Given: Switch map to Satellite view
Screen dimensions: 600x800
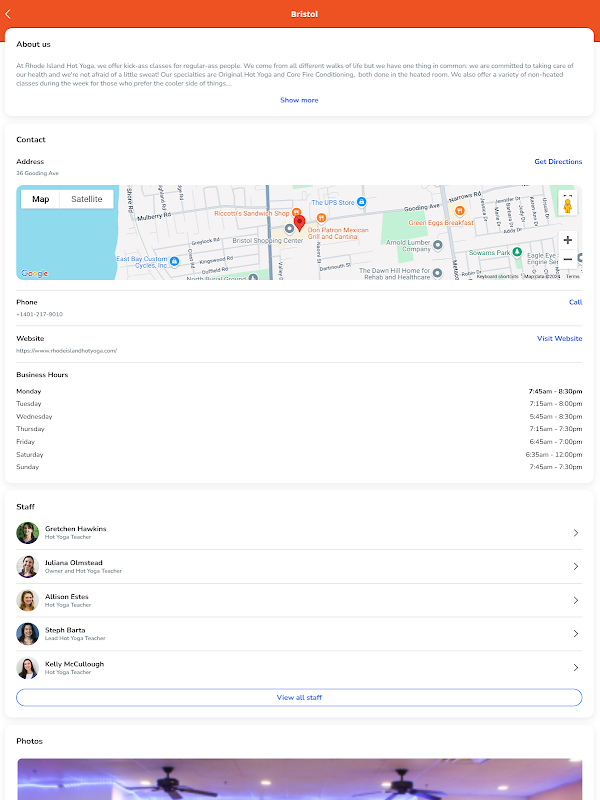Looking at the screenshot, I should tap(86, 199).
